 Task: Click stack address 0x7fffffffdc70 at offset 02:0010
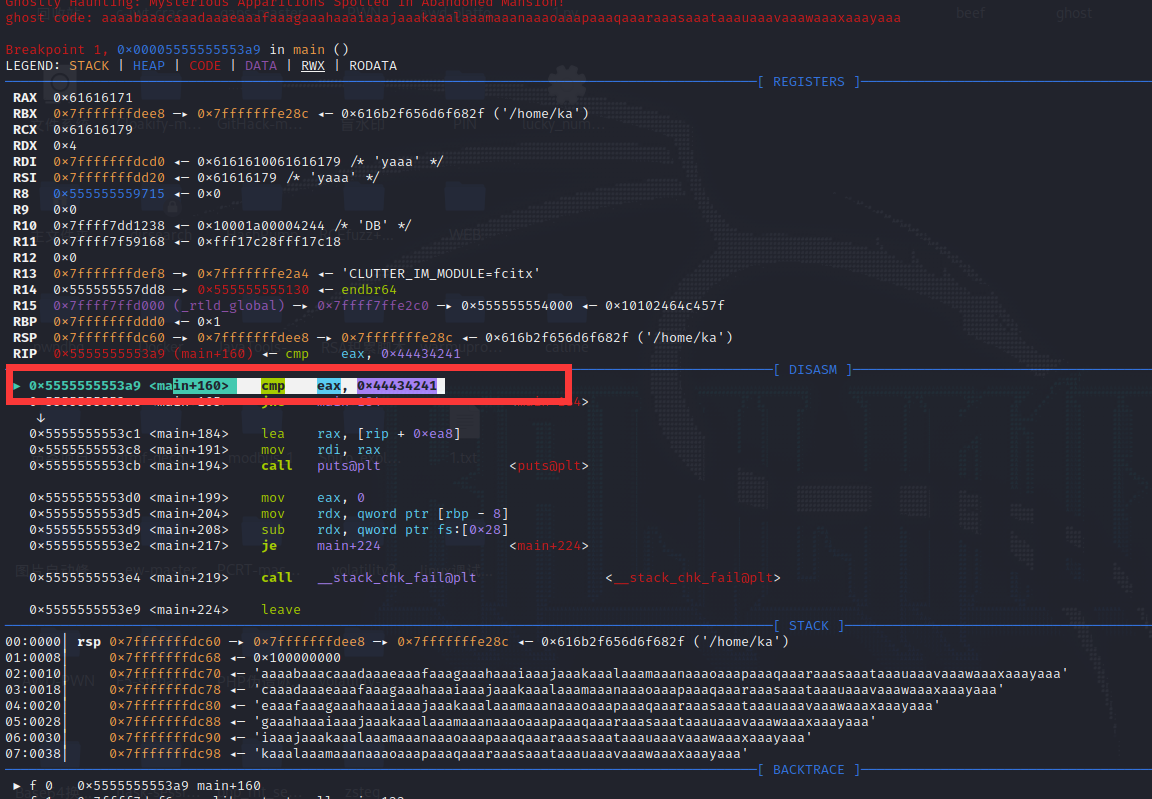[x=165, y=674]
